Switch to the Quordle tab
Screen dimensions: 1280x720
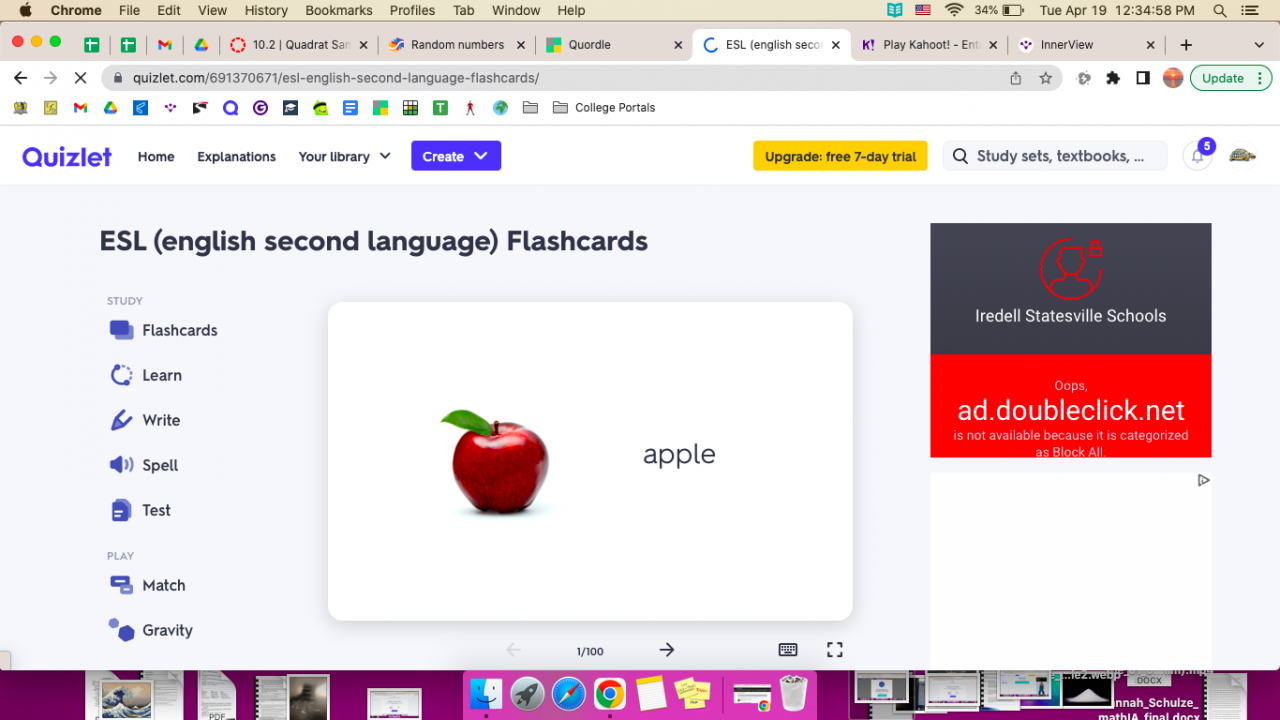click(614, 45)
